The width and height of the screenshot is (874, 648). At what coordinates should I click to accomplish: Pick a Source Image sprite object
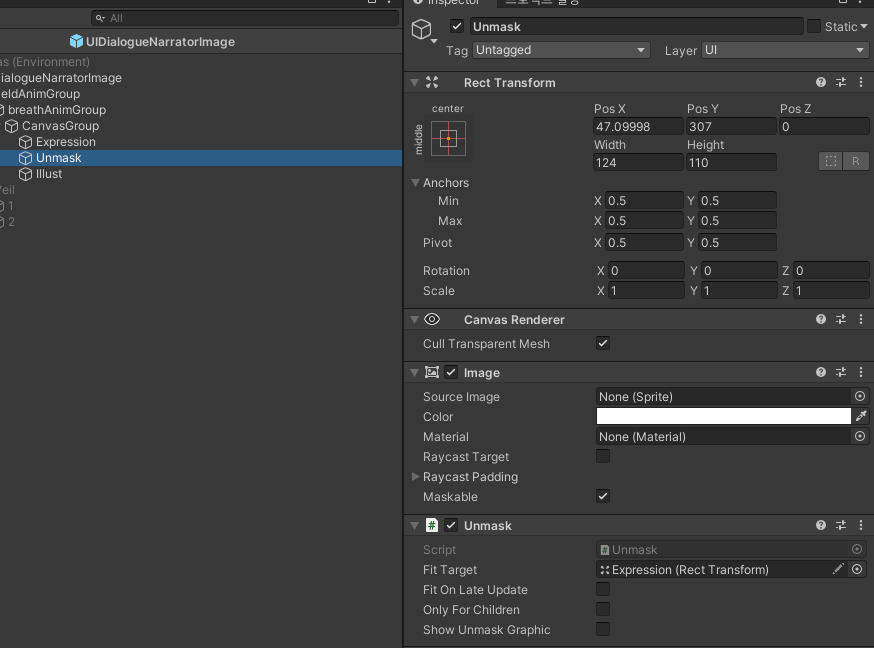pos(860,396)
